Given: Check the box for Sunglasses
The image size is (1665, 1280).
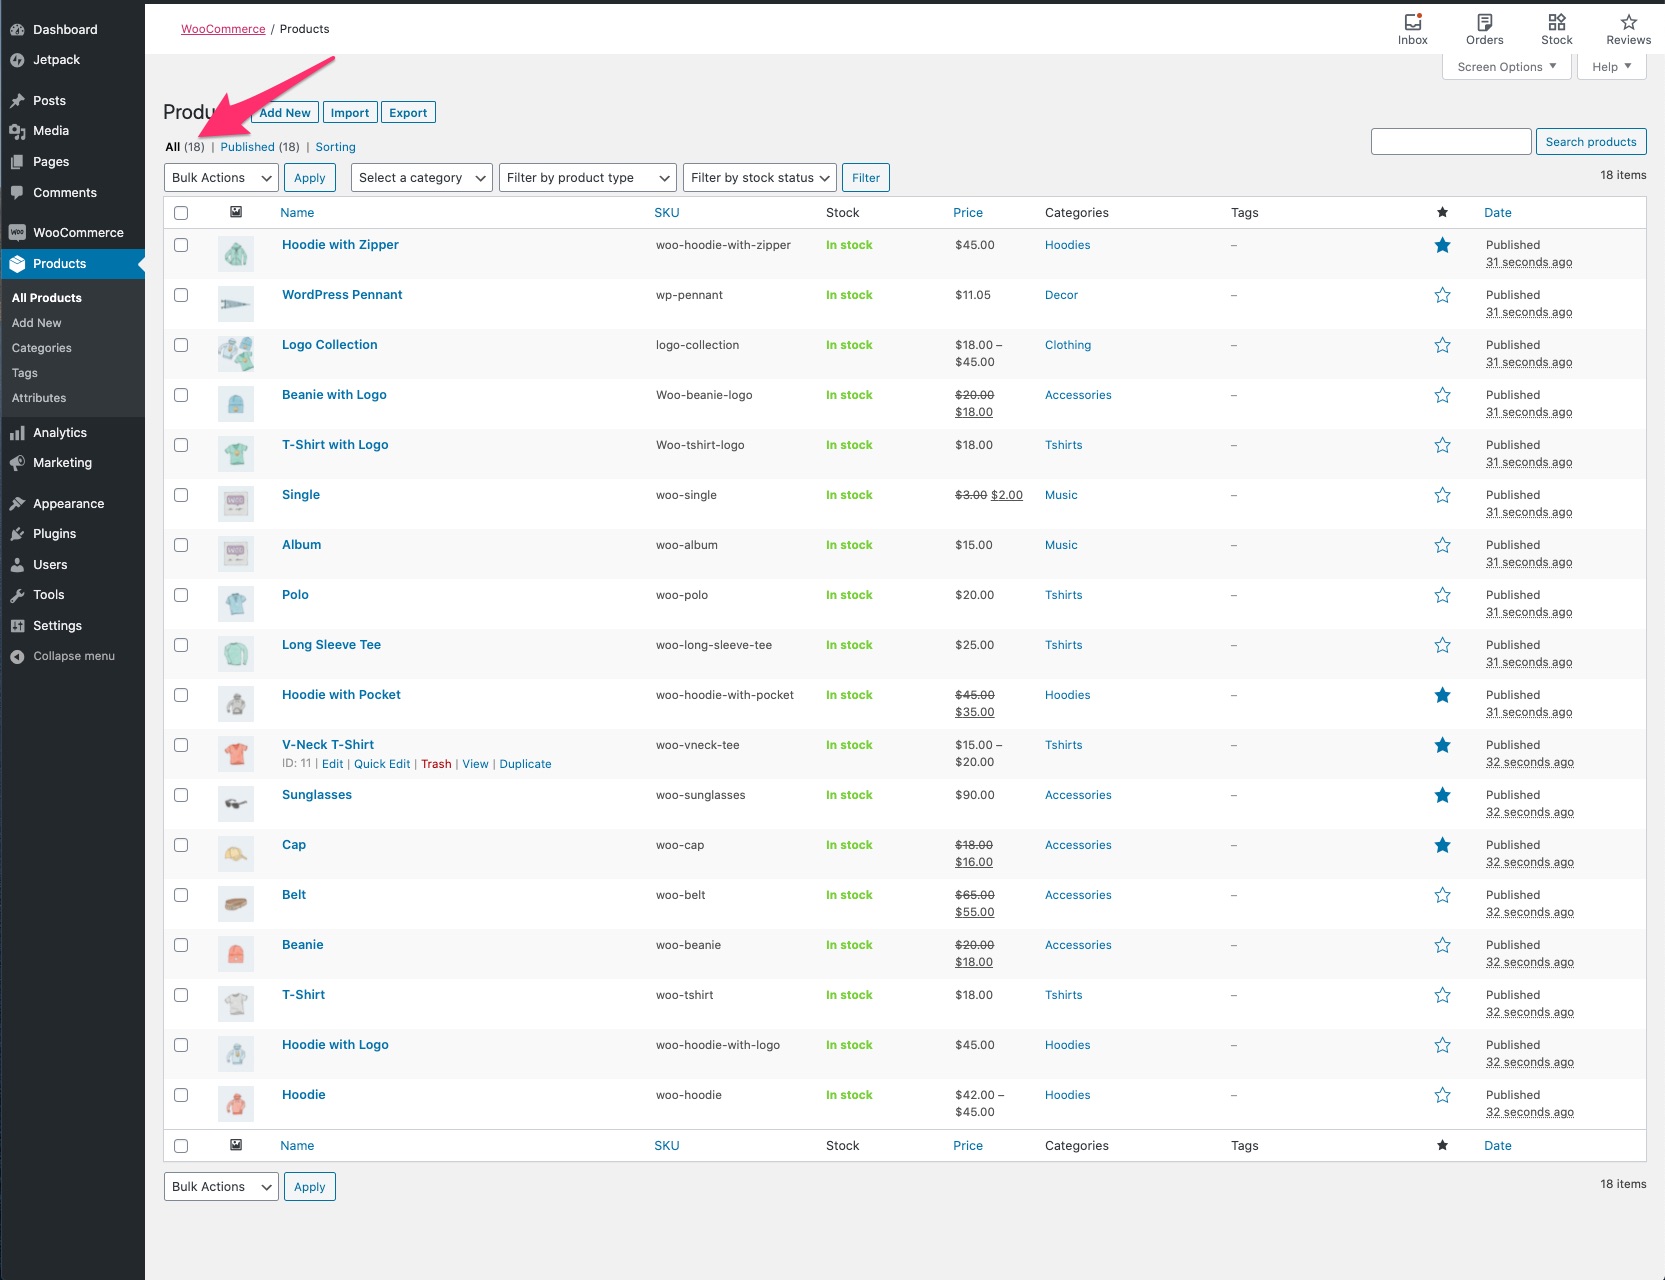Looking at the screenshot, I should click(181, 795).
